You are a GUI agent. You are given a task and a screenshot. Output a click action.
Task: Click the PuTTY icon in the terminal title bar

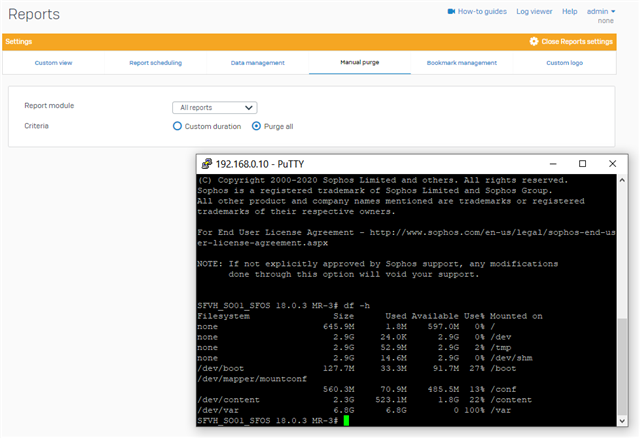click(207, 164)
